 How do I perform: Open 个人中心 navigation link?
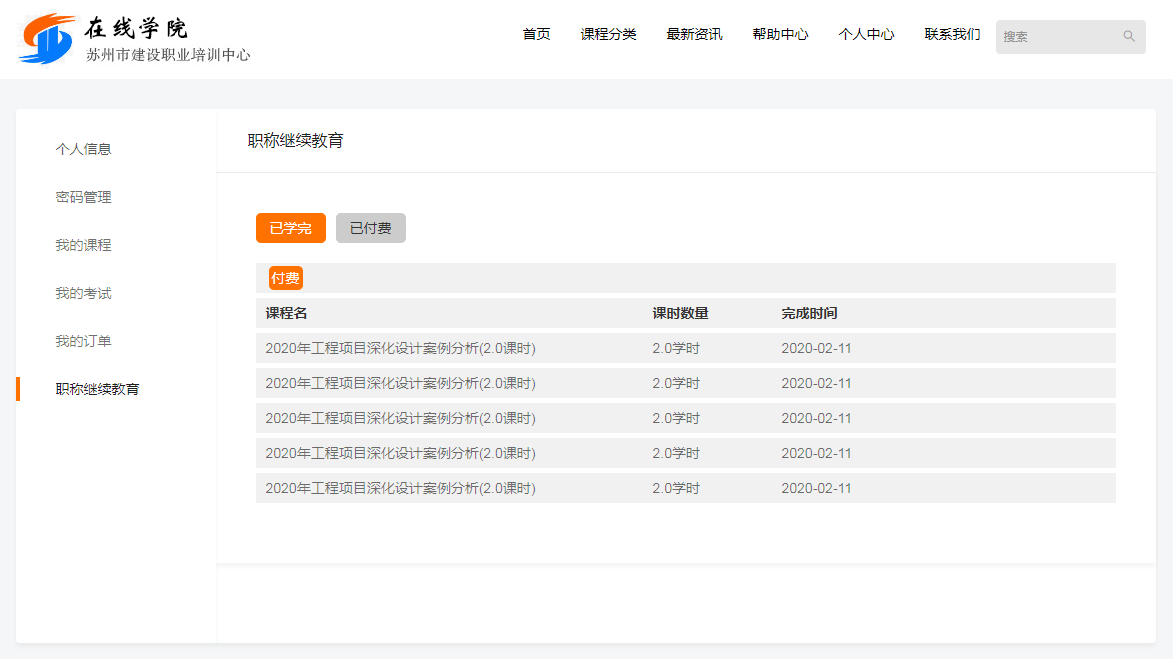pos(866,35)
